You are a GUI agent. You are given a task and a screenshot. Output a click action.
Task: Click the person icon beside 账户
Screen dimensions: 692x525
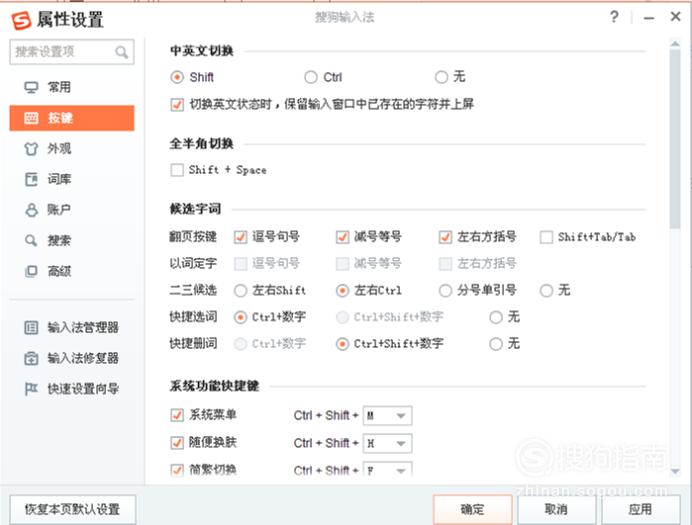click(31, 210)
